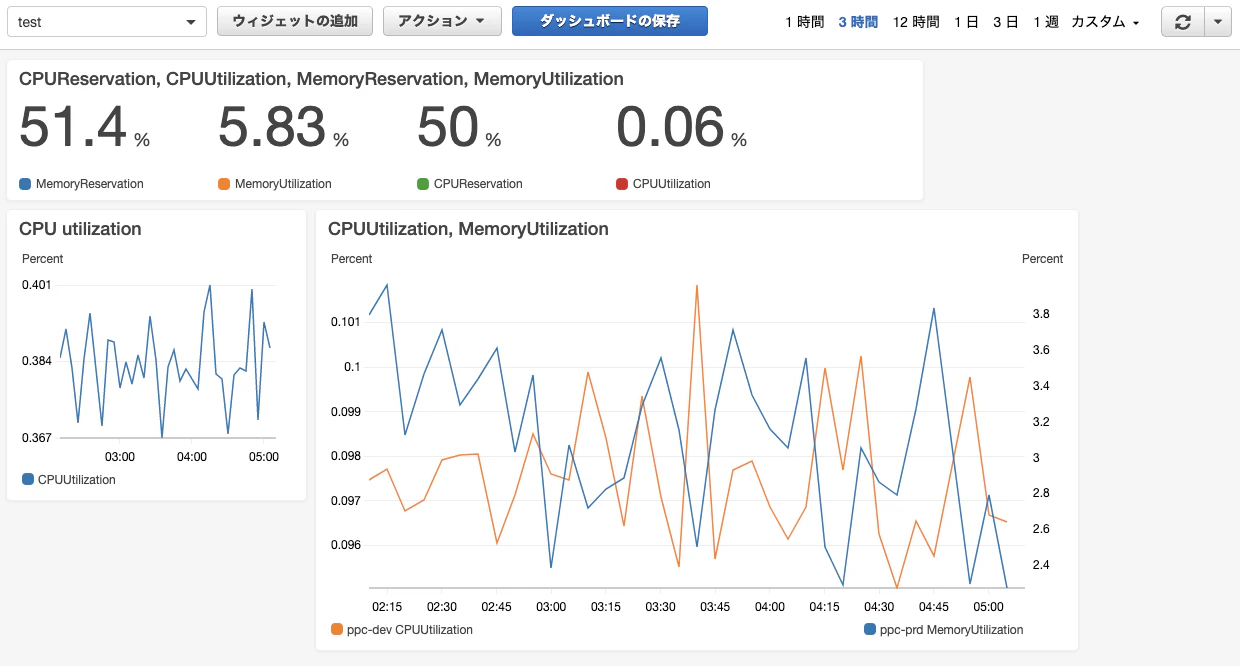
Task: Expand the アクション dropdown menu
Action: pos(442,21)
